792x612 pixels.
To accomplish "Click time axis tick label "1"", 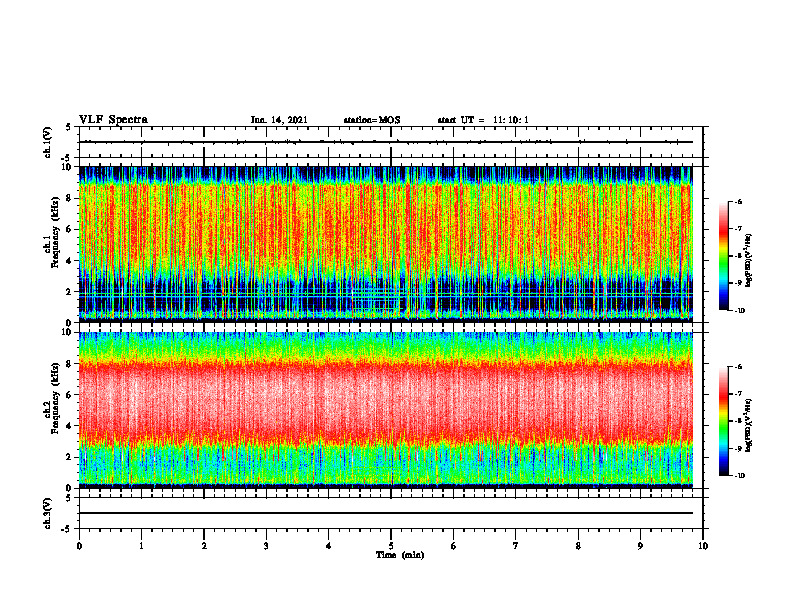I will (141, 546).
